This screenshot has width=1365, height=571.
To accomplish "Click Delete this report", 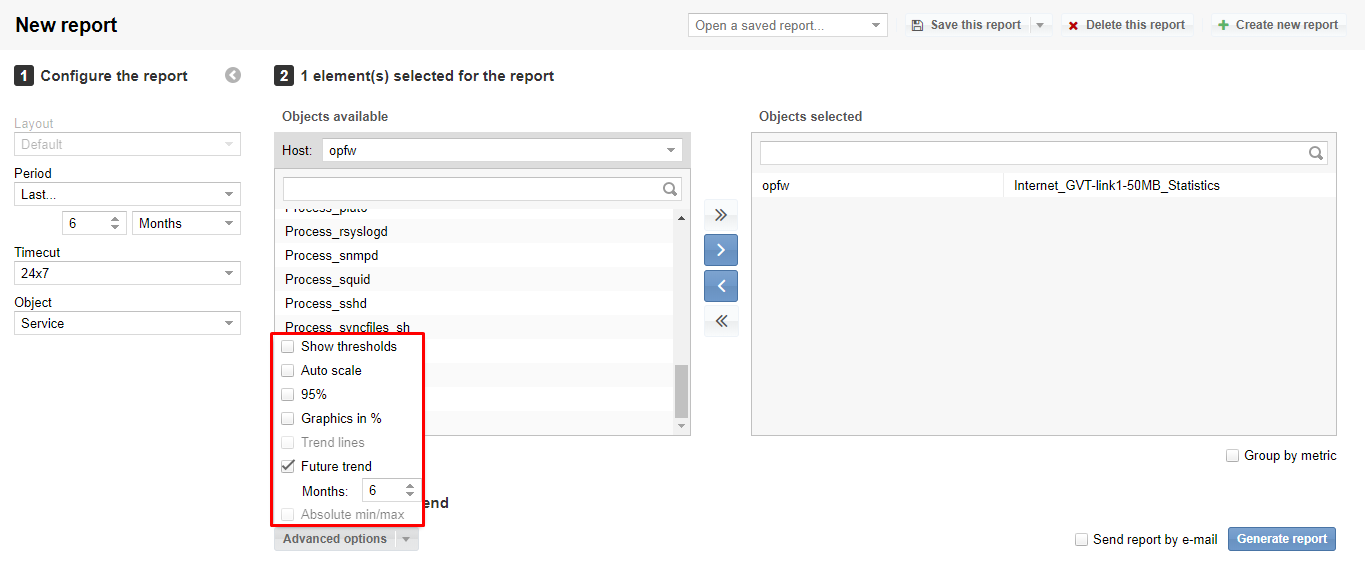I will 1126,25.
